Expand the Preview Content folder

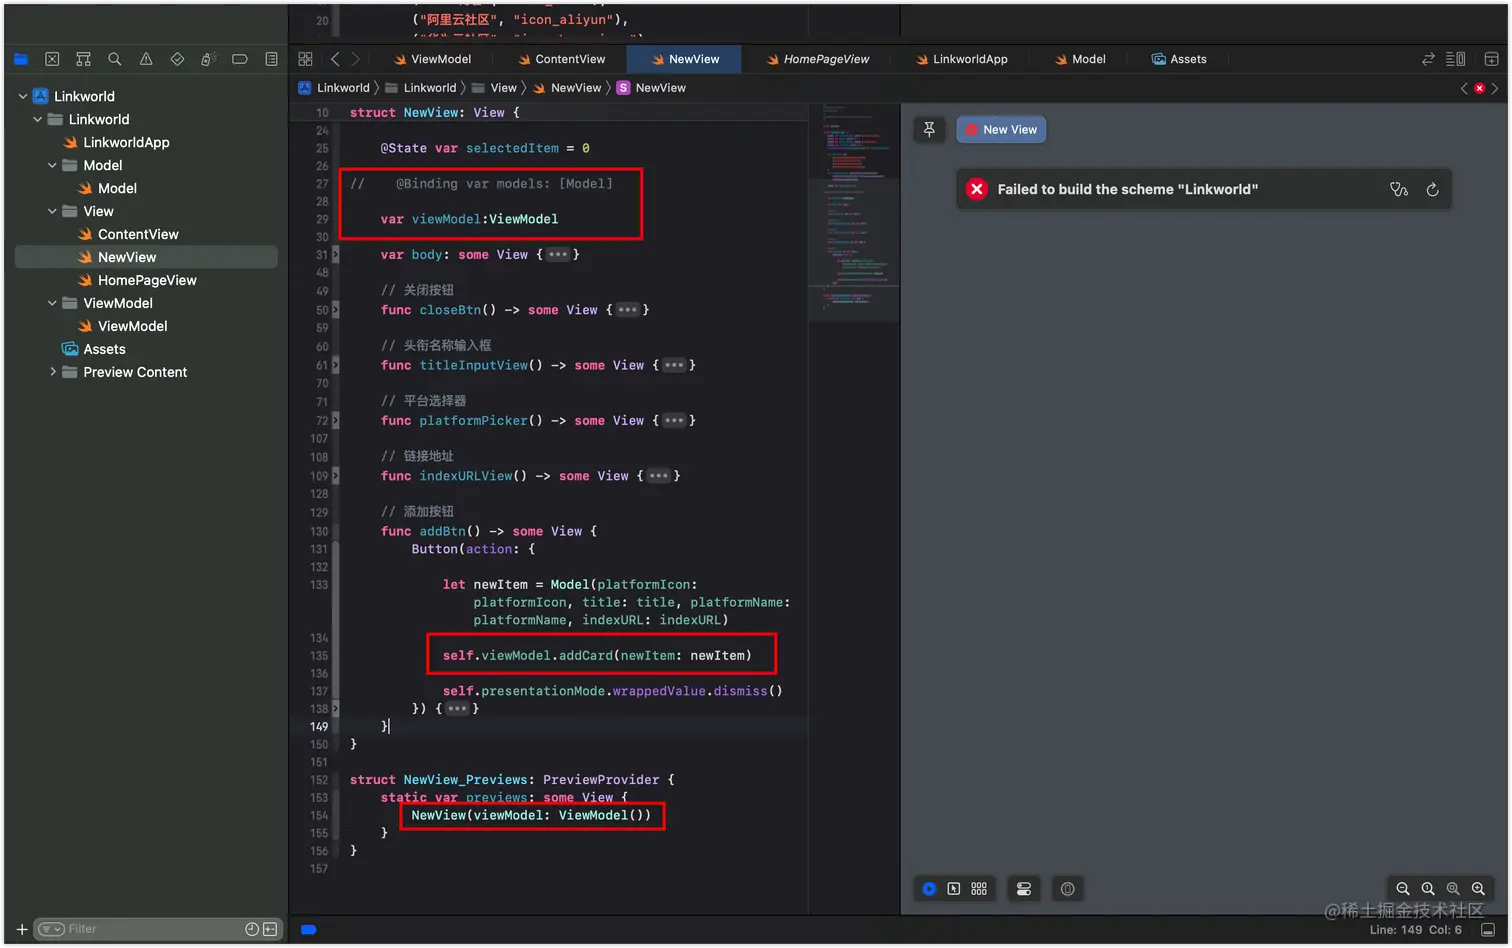(x=52, y=372)
